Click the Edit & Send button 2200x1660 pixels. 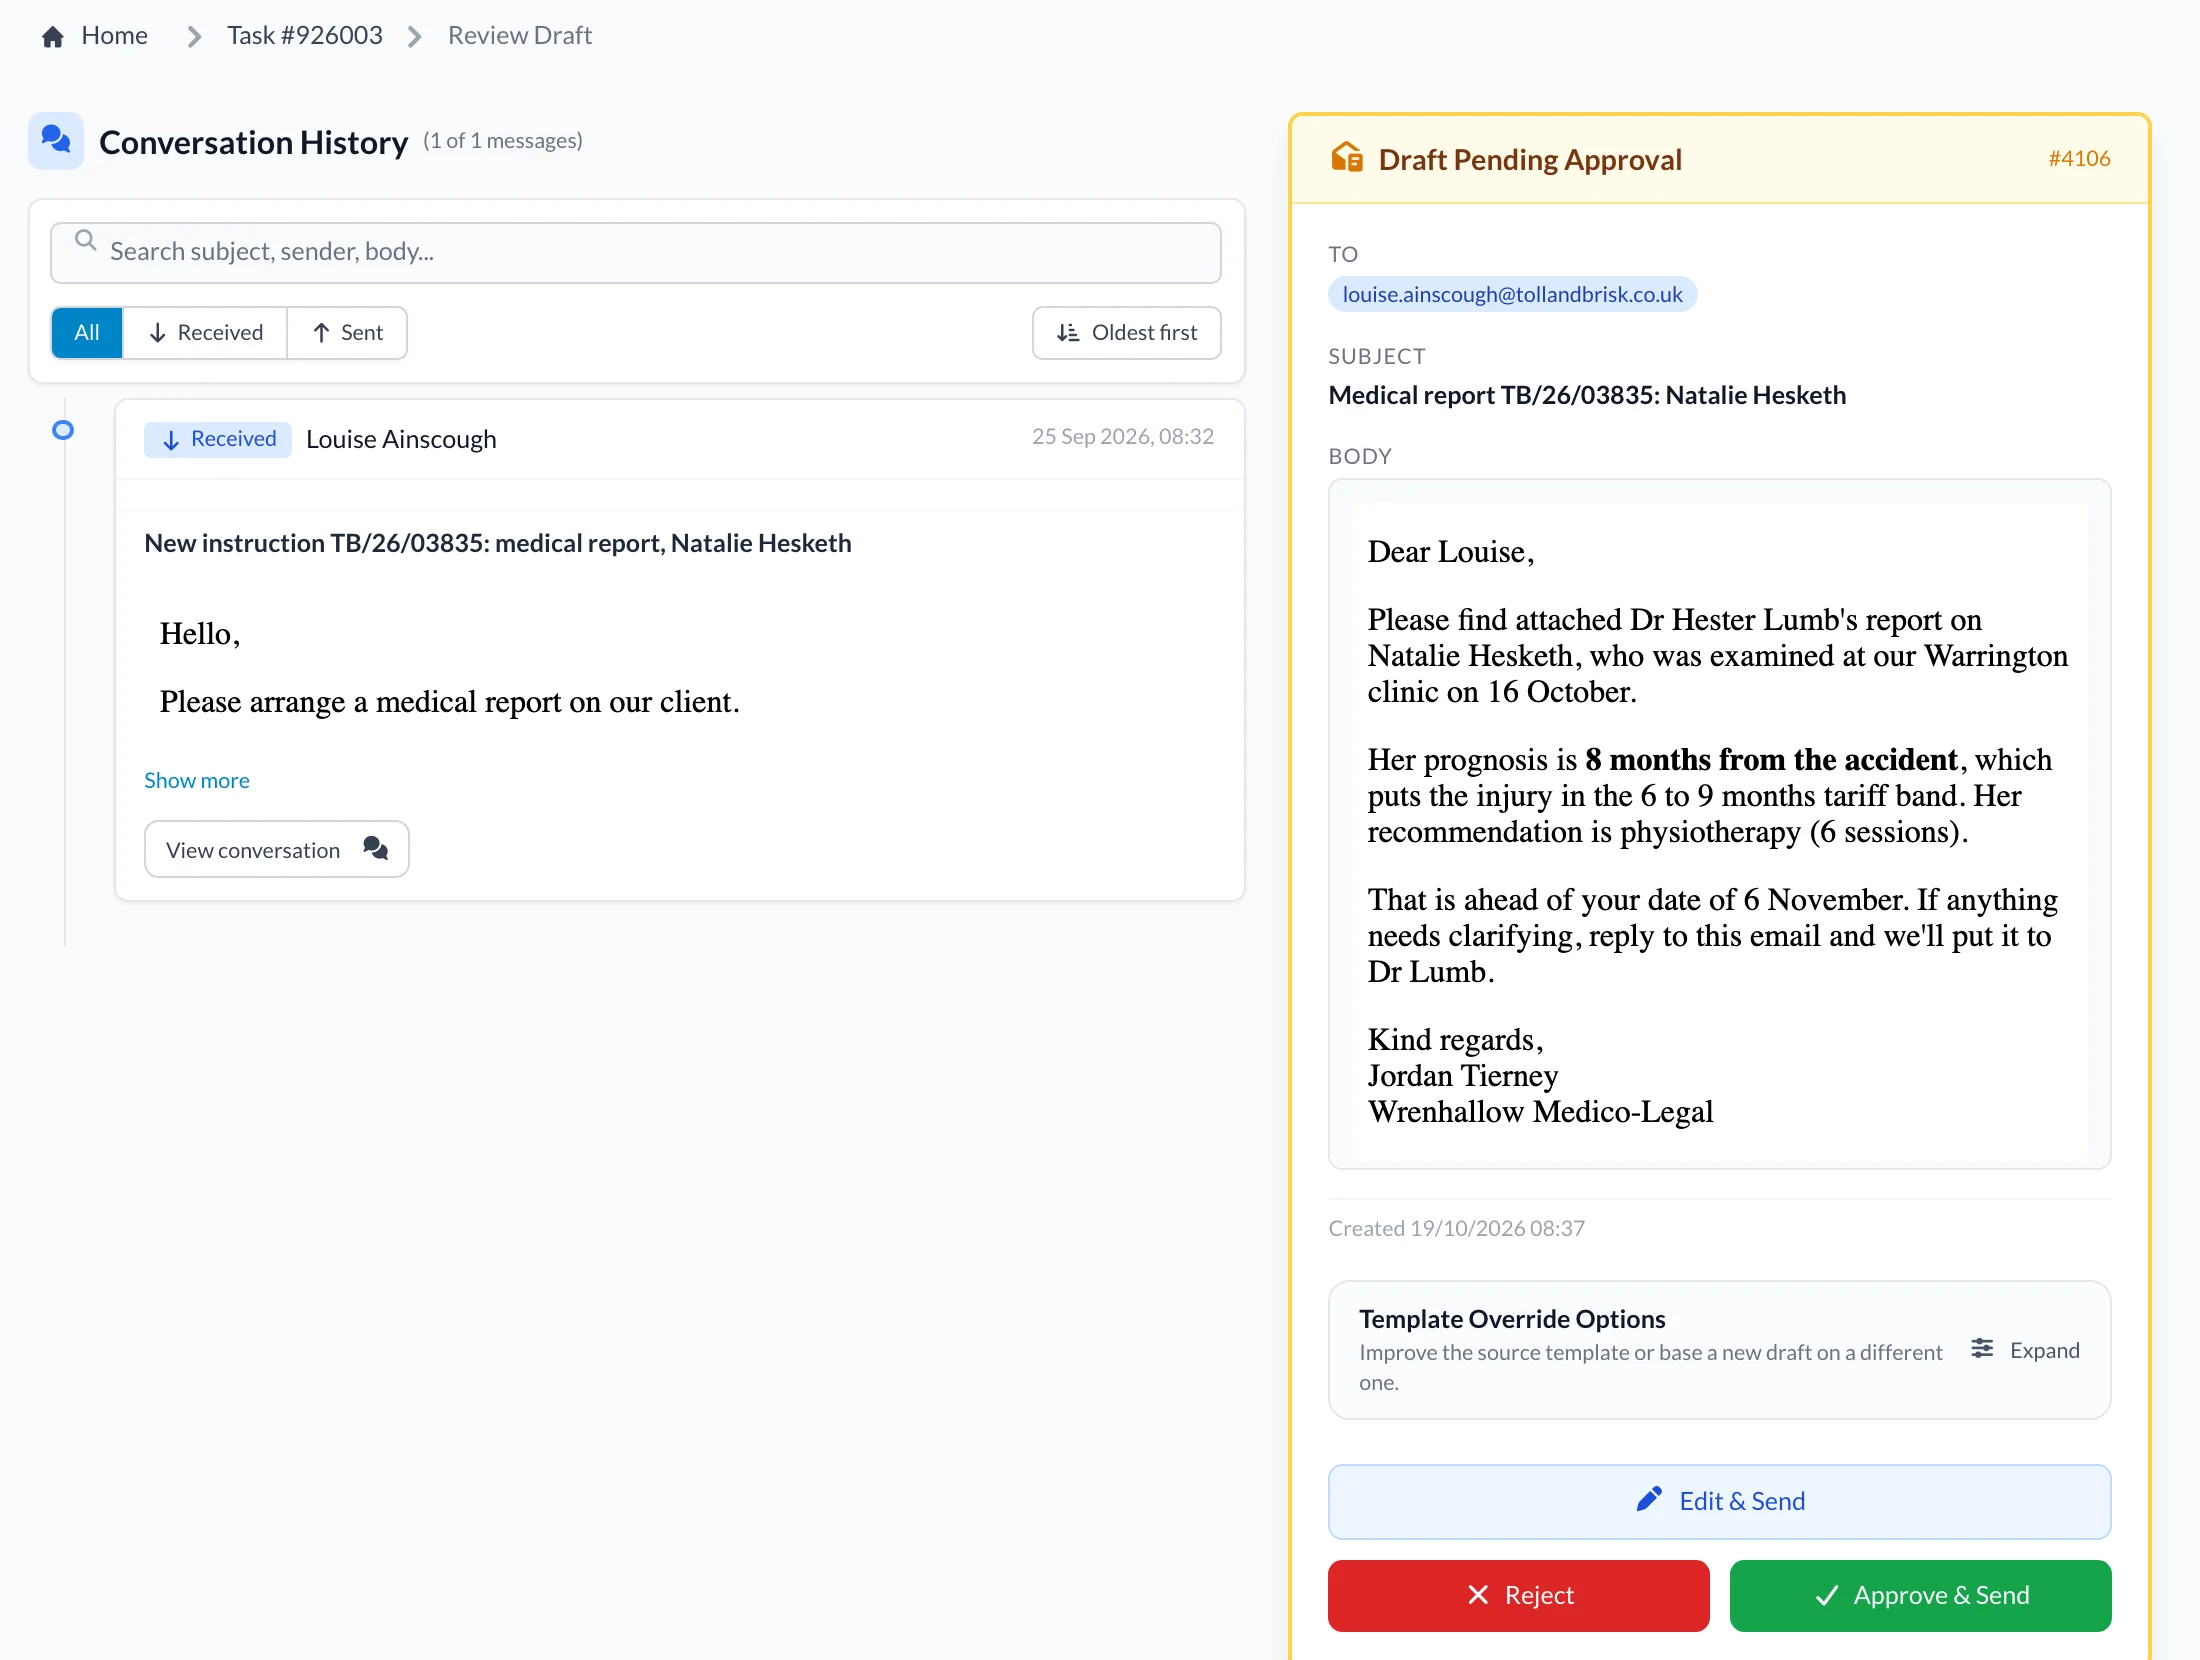(1719, 1501)
